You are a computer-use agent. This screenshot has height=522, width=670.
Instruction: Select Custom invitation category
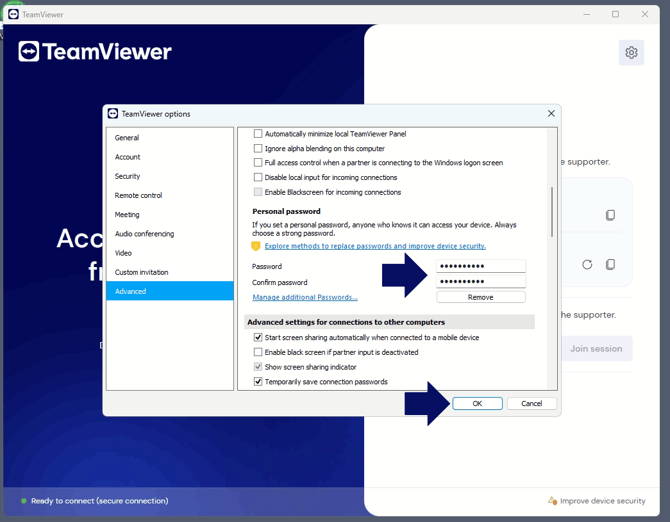click(170, 272)
